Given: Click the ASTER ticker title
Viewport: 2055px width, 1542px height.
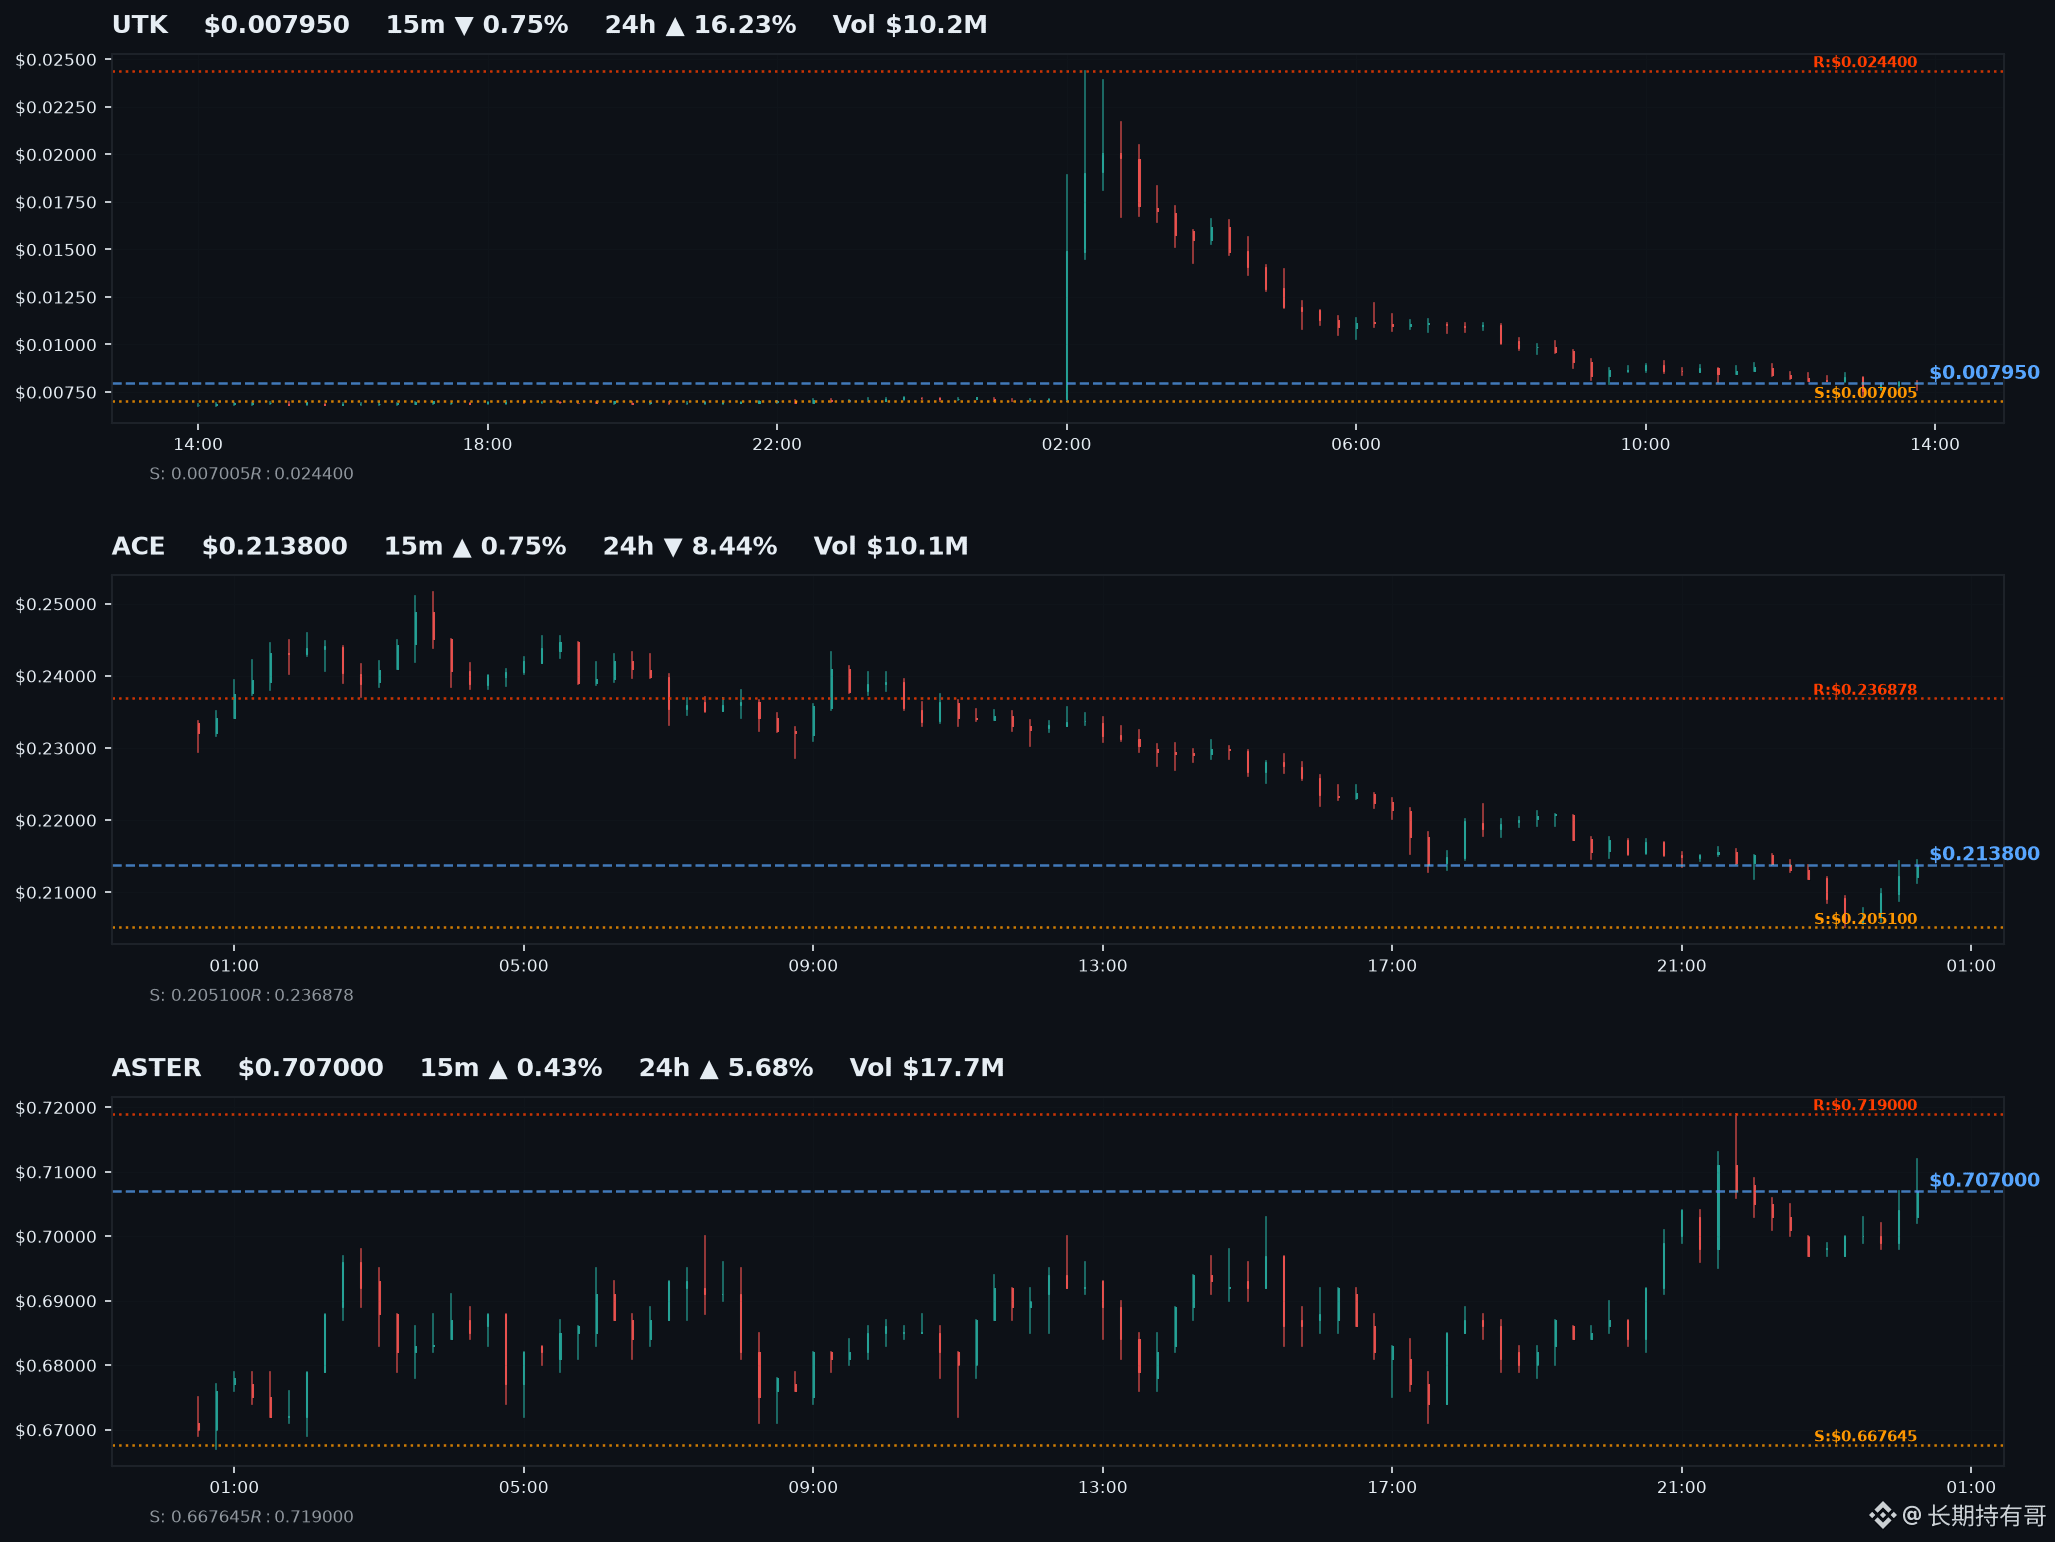Looking at the screenshot, I should click(x=157, y=1068).
